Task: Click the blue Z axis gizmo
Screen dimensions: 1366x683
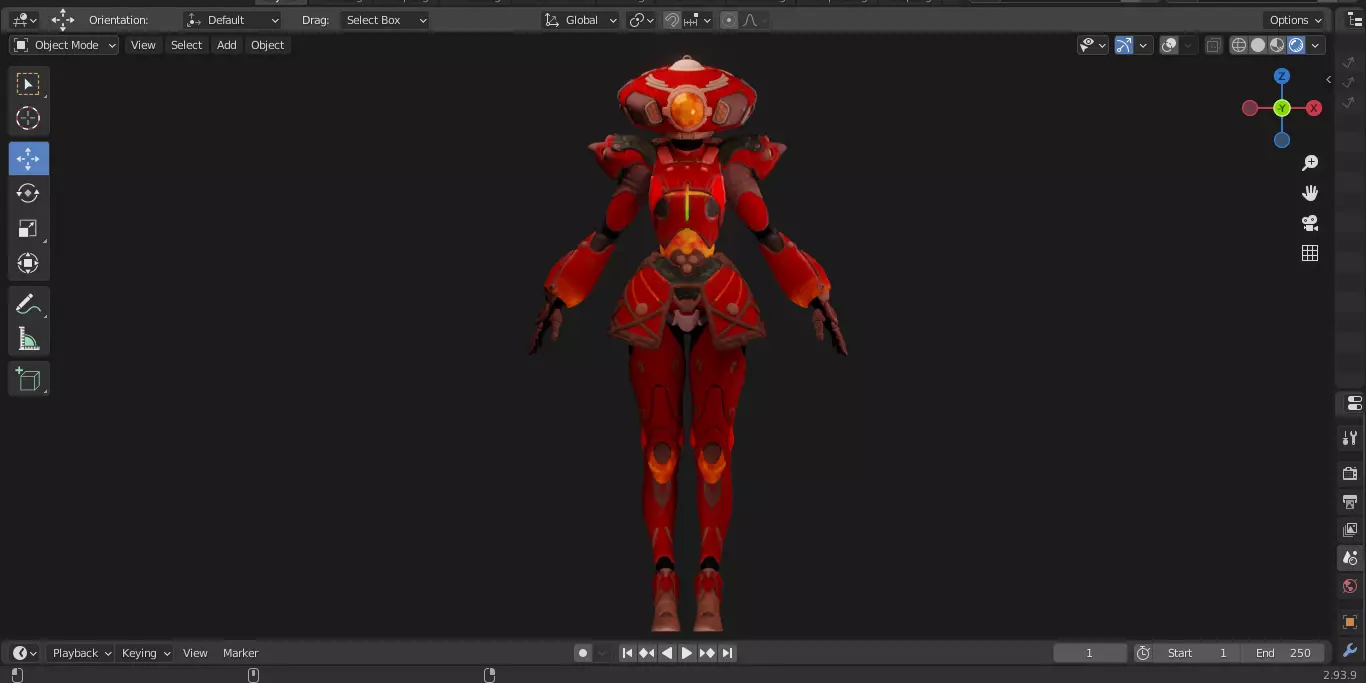Action: pos(1282,76)
